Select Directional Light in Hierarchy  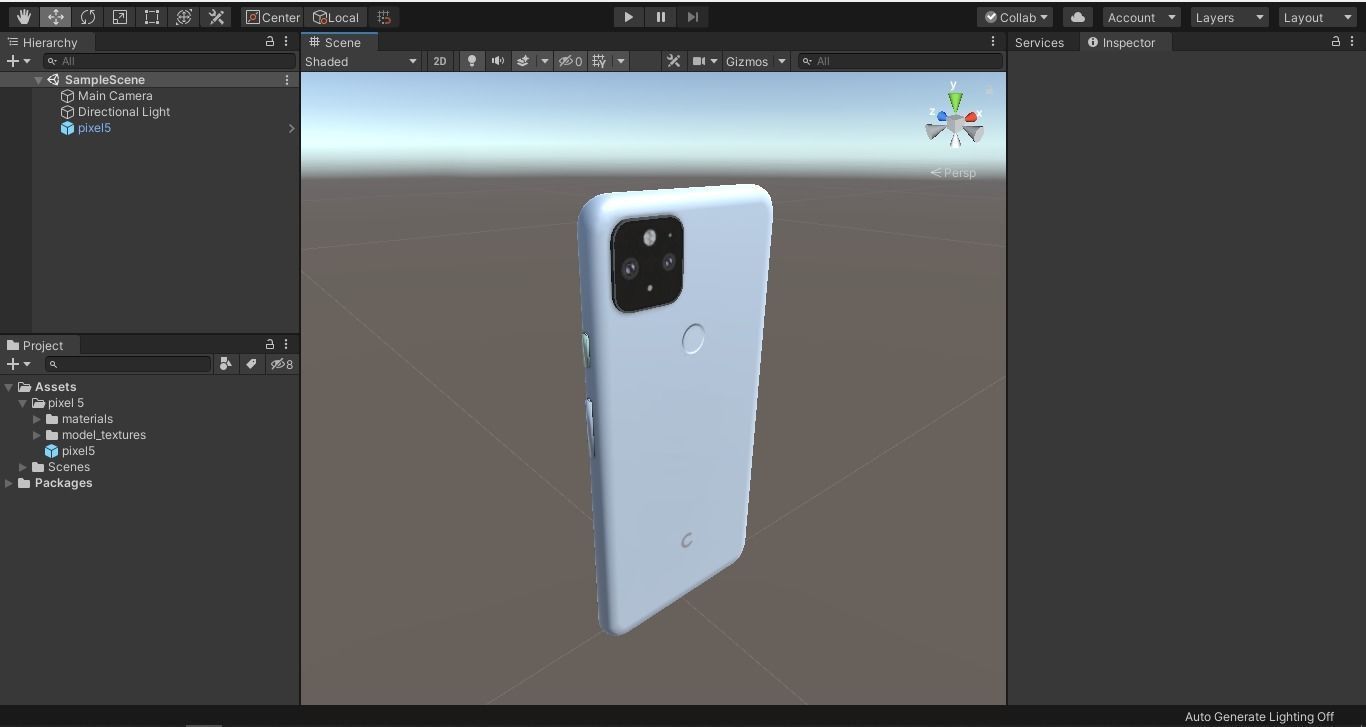124,112
